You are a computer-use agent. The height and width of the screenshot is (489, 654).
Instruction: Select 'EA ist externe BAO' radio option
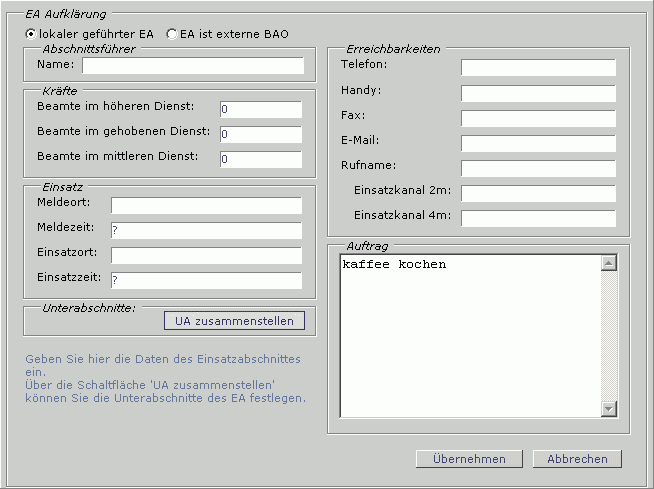tap(172, 33)
